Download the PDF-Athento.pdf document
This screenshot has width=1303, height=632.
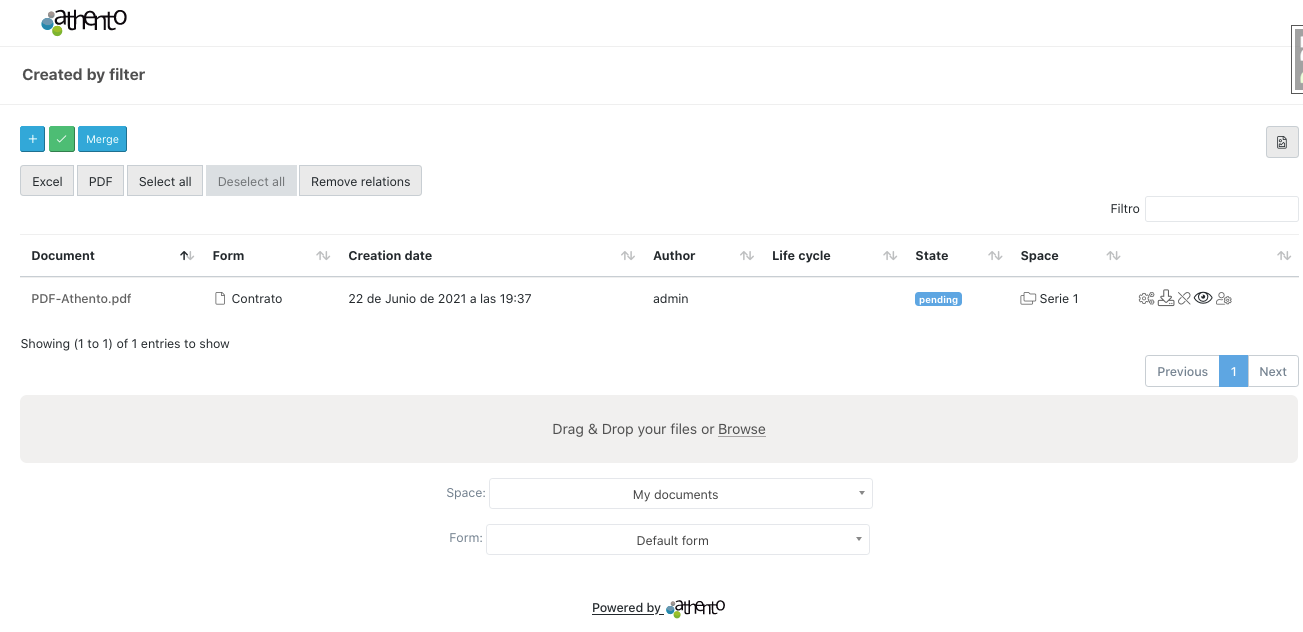[x=1165, y=298]
